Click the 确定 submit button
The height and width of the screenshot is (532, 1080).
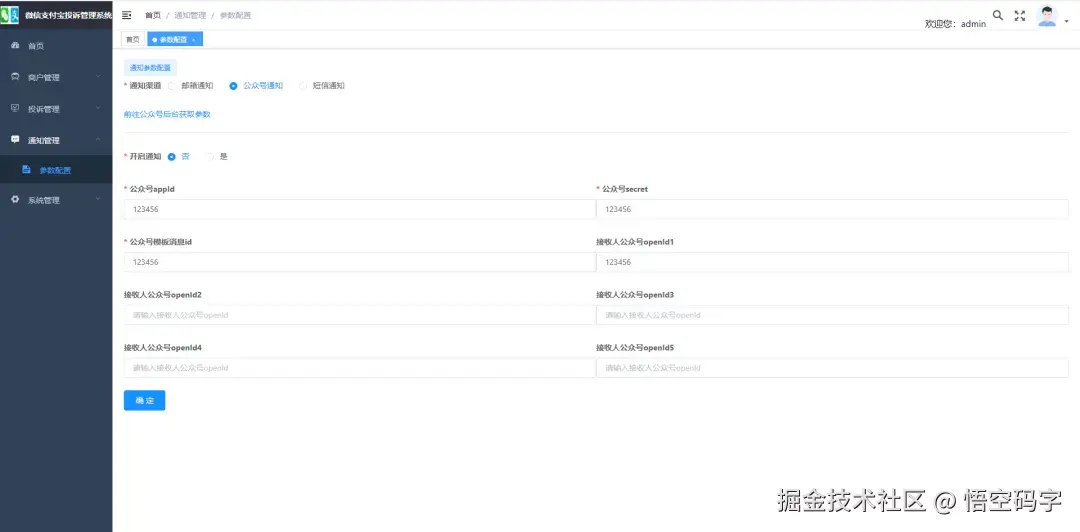[x=145, y=400]
